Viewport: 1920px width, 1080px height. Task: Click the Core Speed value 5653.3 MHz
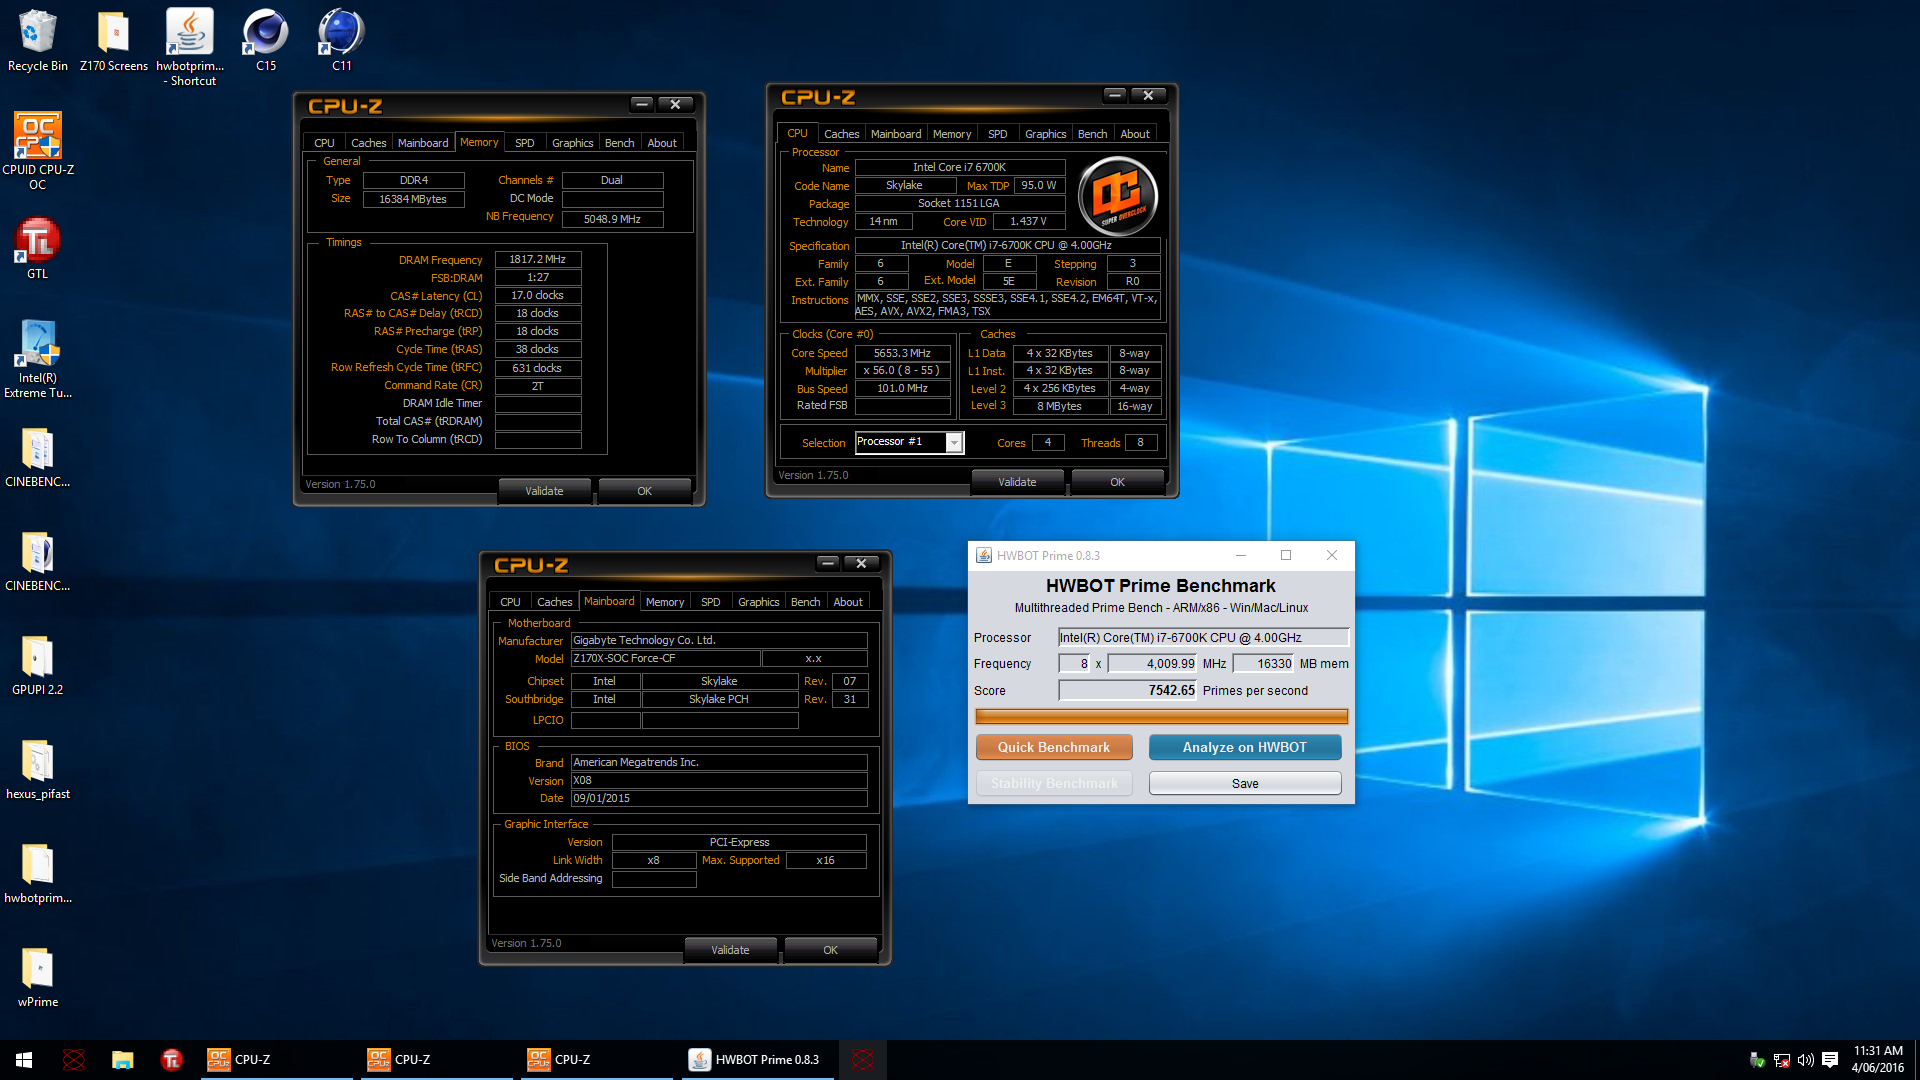pyautogui.click(x=902, y=353)
